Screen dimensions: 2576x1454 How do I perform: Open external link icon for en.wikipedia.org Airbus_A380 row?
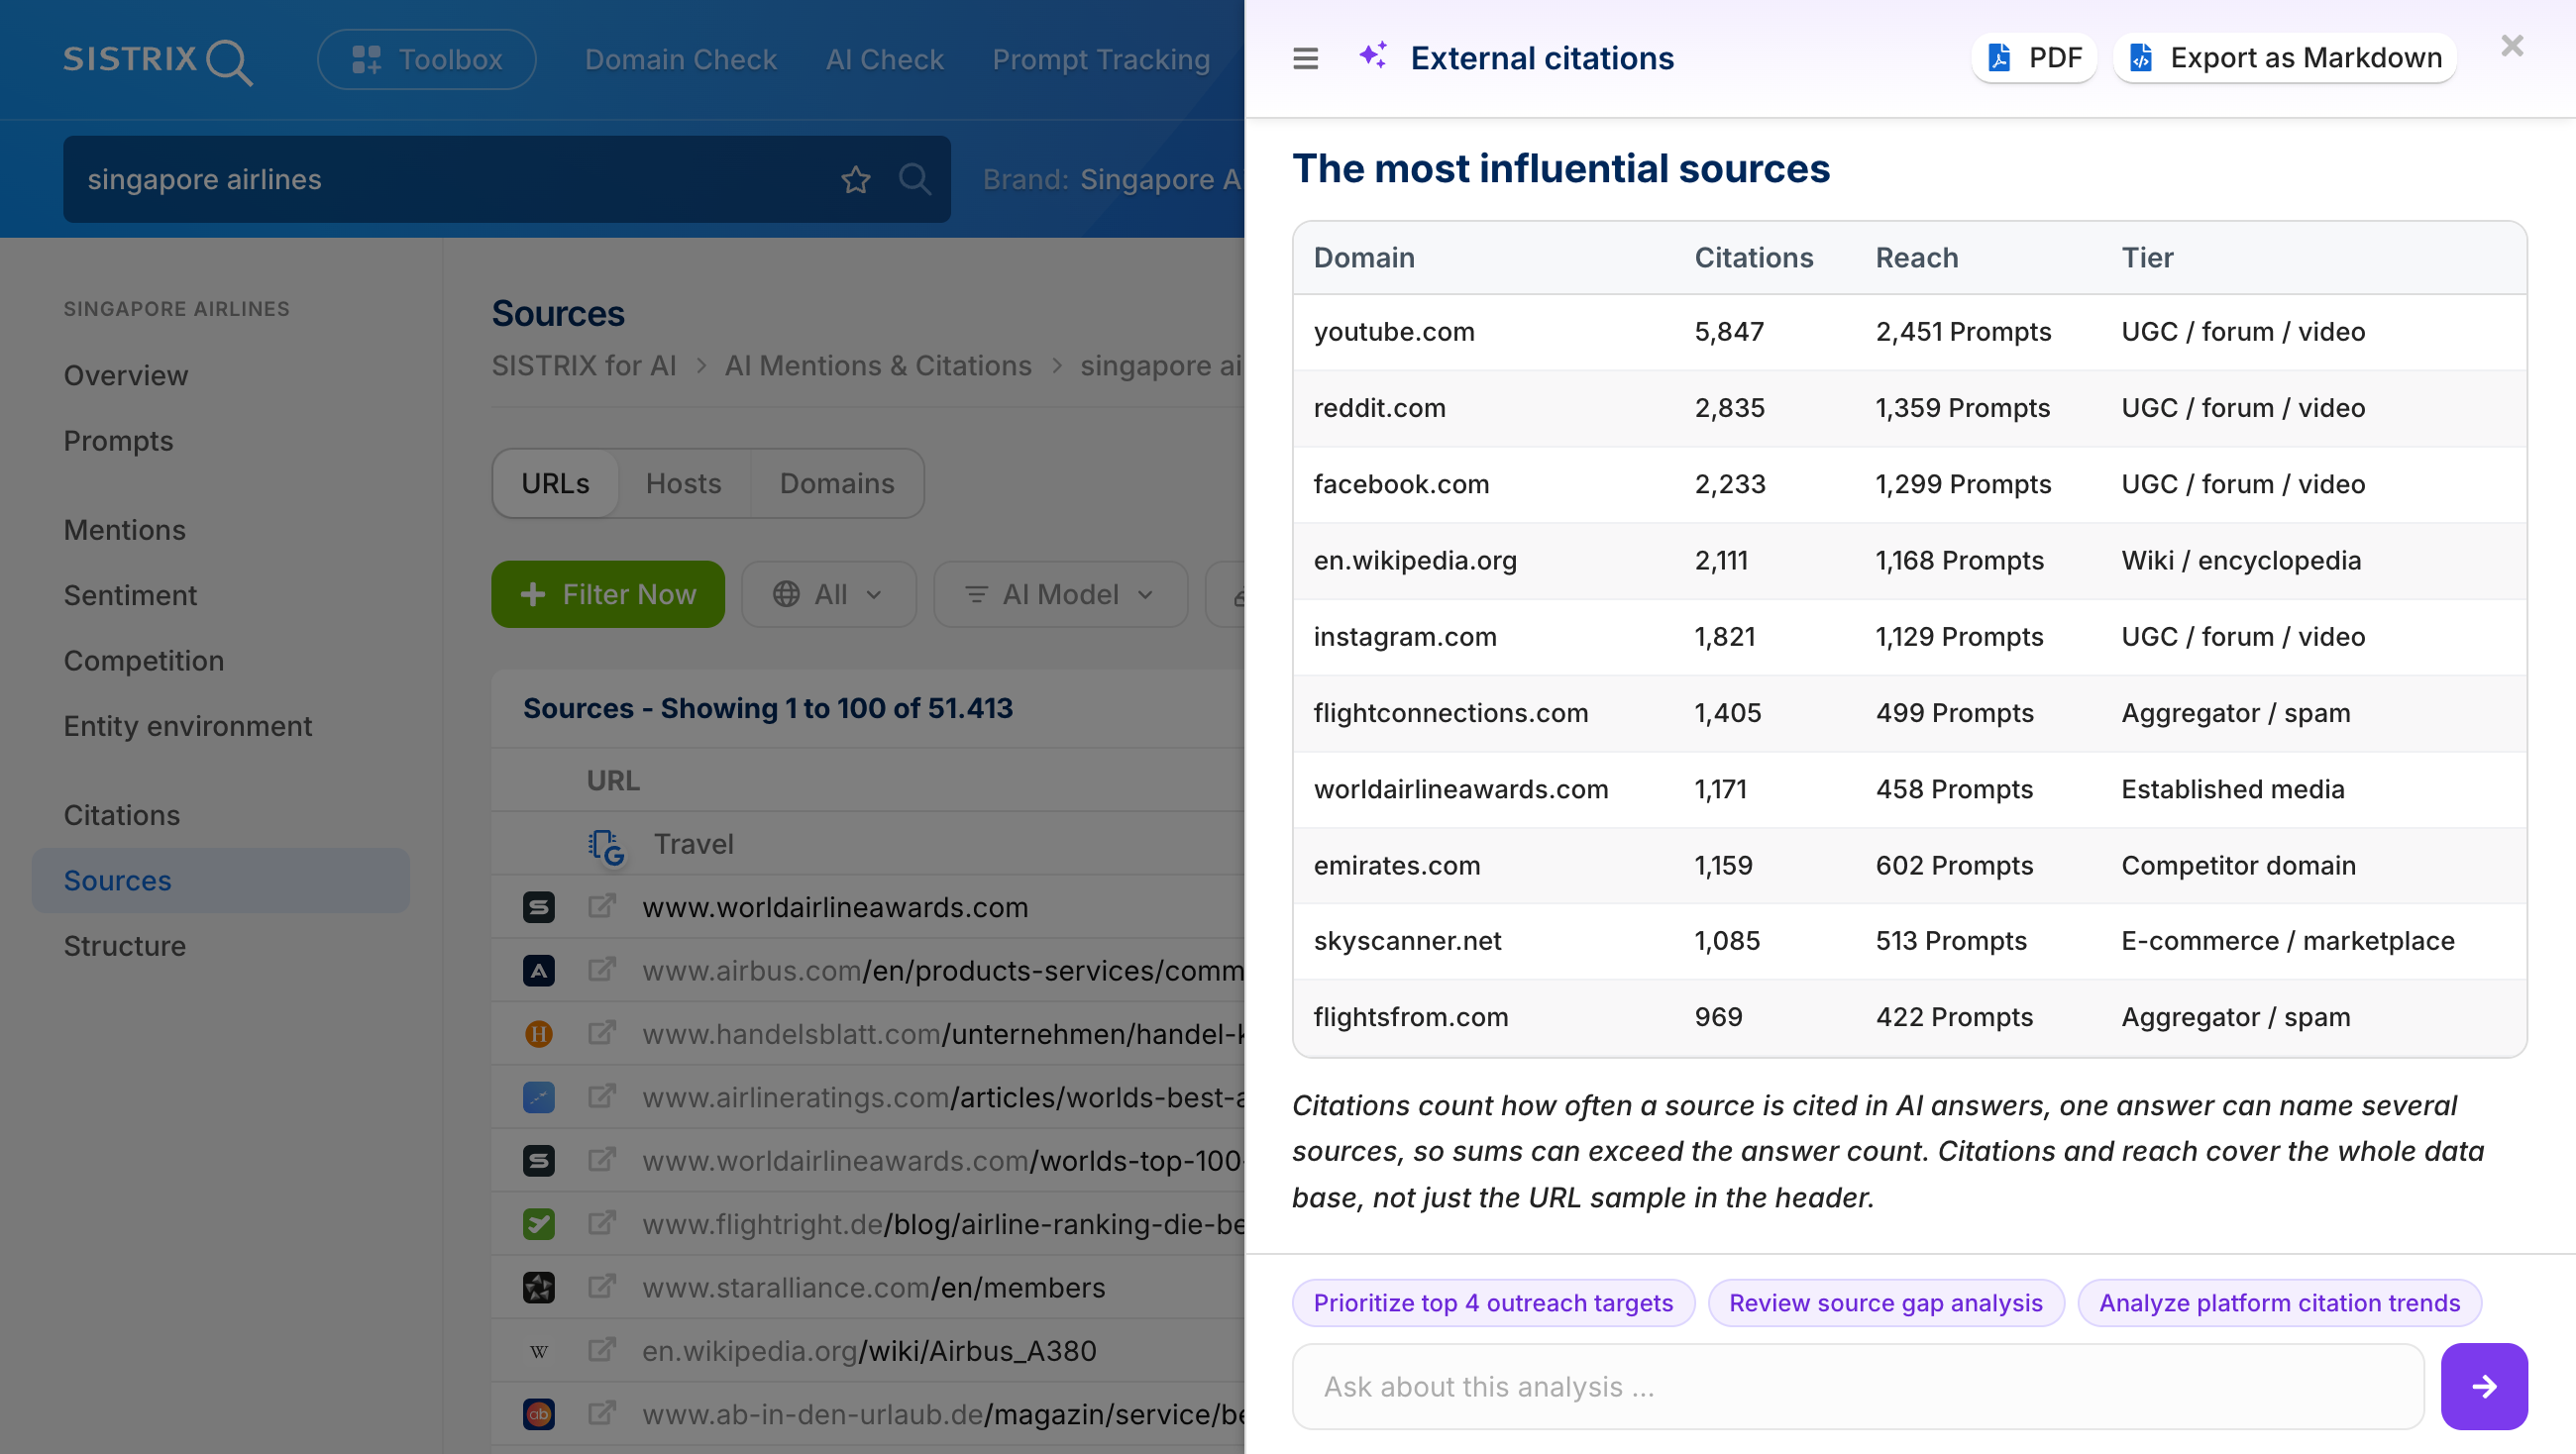coord(601,1349)
